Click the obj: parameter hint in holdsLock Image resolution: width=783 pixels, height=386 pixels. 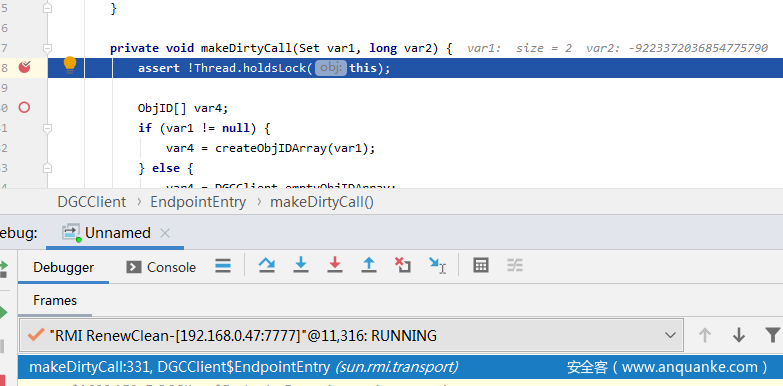tap(331, 68)
